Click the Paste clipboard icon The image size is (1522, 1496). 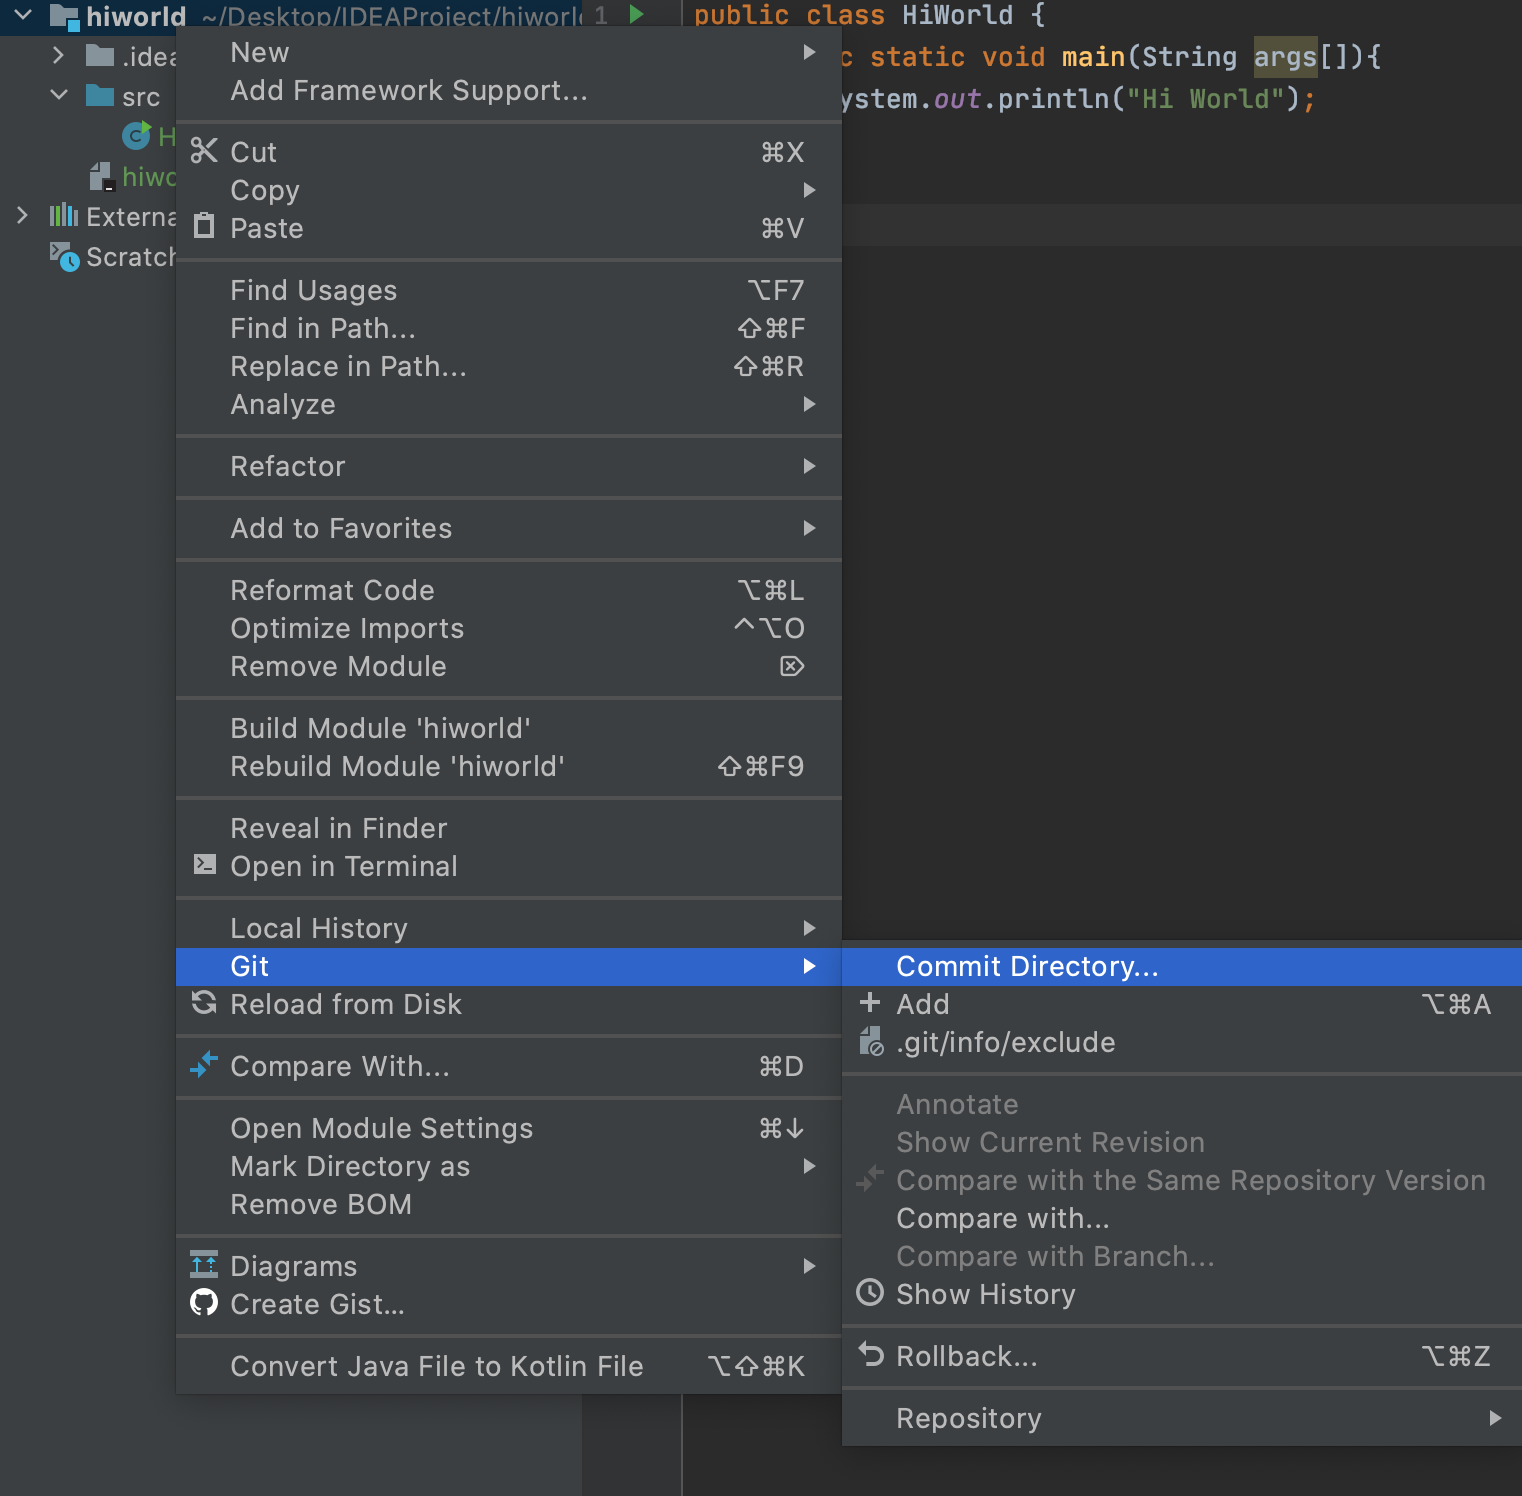(204, 226)
